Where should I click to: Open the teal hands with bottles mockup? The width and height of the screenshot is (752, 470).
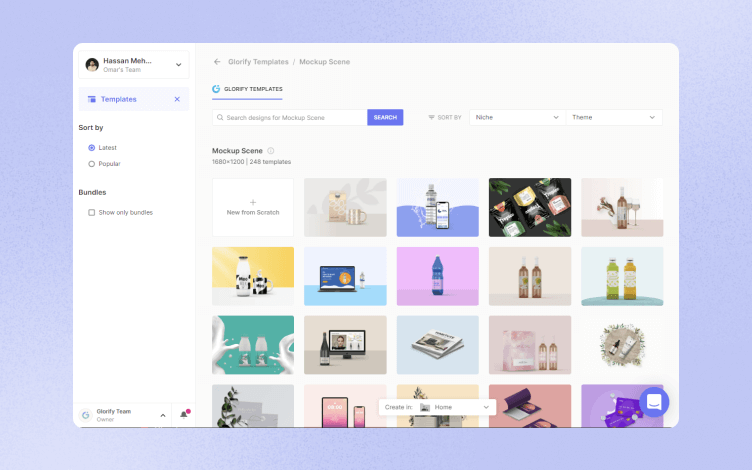point(253,345)
